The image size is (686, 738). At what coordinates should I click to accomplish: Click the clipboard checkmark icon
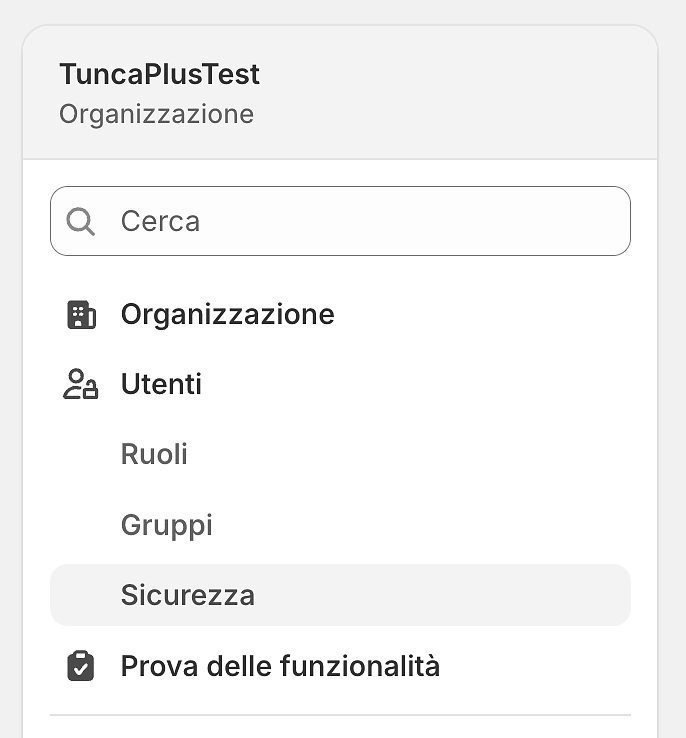pos(81,666)
